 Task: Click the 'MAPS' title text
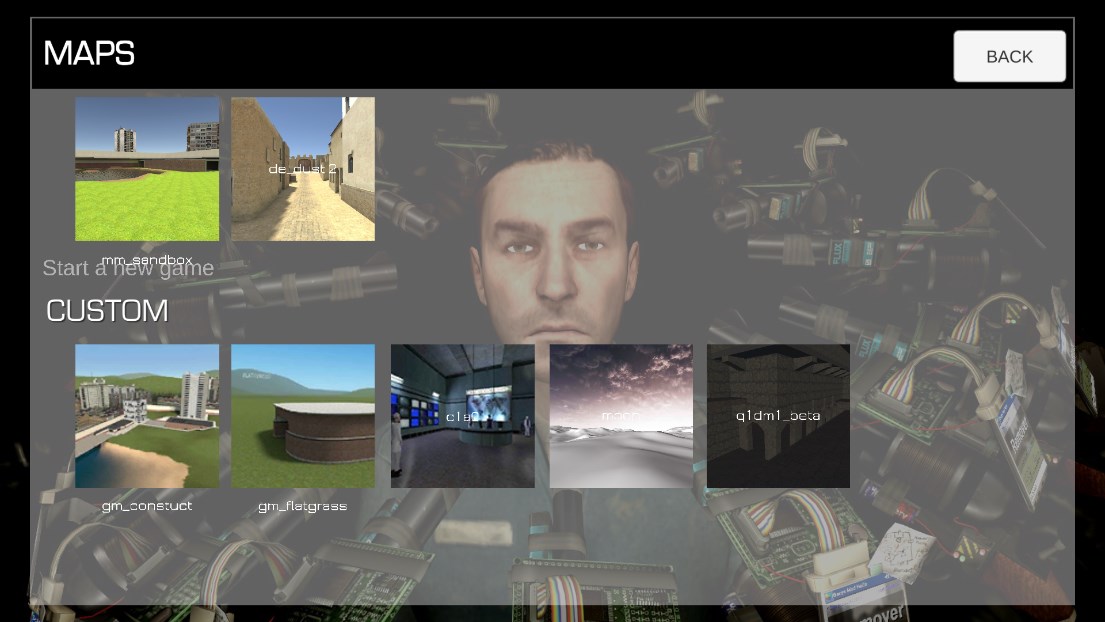[x=89, y=53]
